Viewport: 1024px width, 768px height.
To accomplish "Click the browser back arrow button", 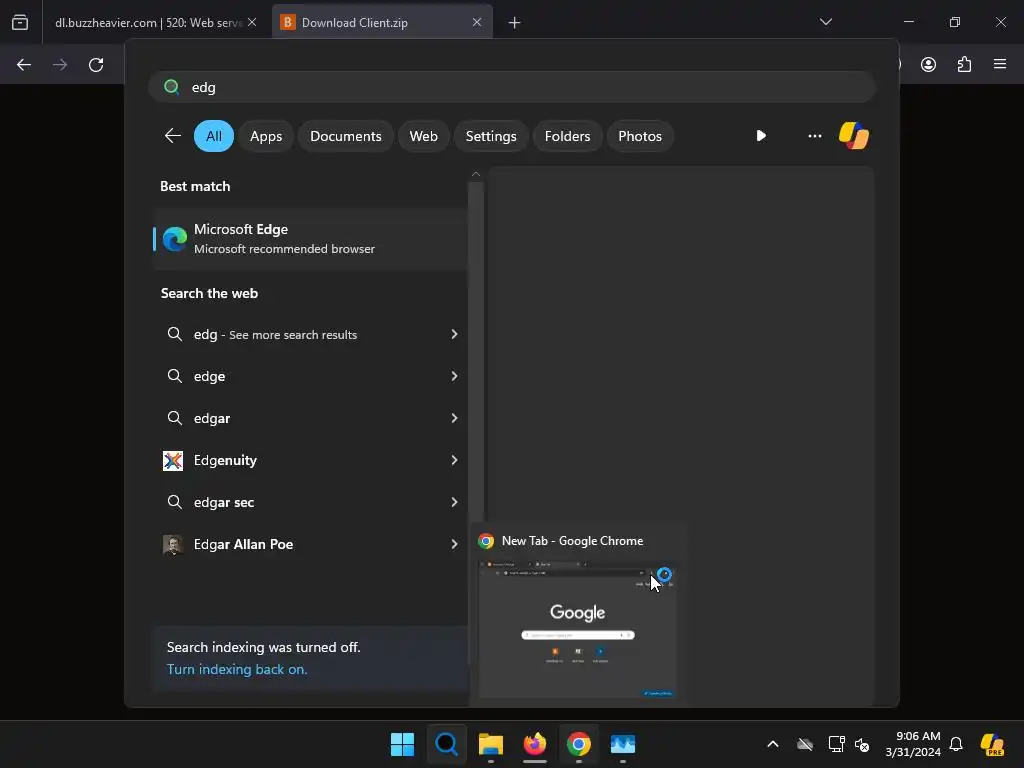I will pyautogui.click(x=24, y=65).
